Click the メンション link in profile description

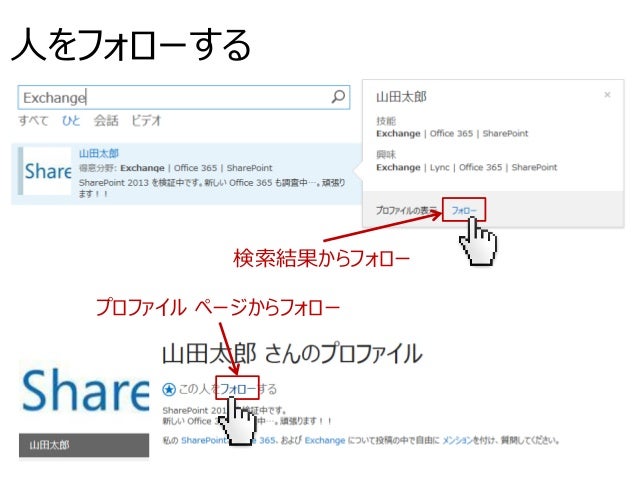click(x=457, y=440)
